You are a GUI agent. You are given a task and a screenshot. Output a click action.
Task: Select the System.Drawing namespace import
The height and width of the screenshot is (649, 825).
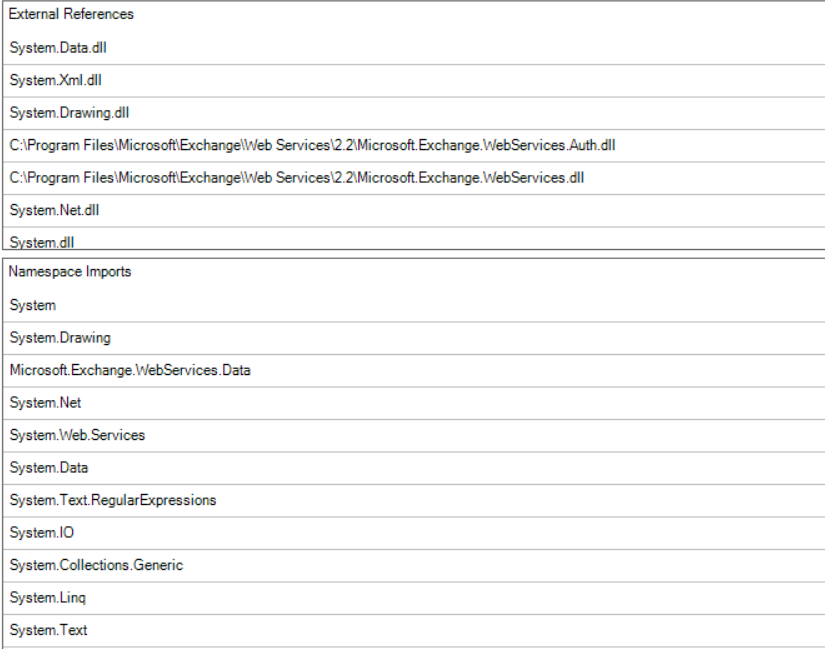tap(414, 338)
